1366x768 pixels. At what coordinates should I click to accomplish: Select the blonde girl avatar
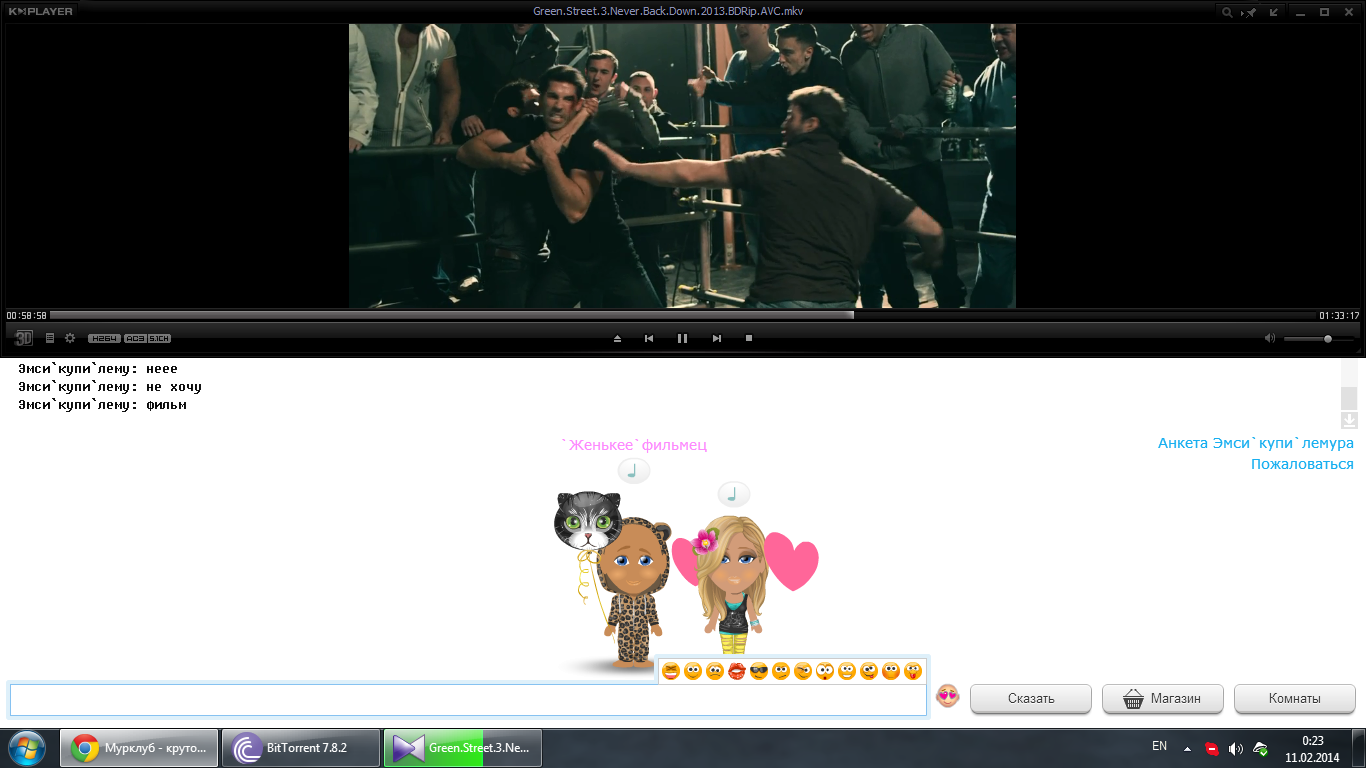734,585
